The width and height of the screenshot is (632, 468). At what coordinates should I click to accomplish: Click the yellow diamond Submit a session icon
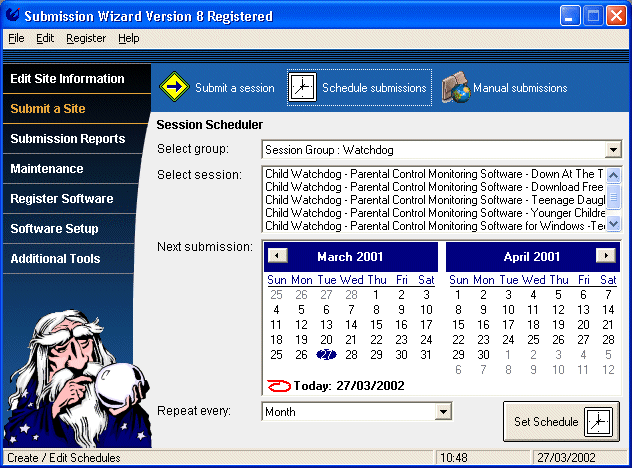click(174, 87)
